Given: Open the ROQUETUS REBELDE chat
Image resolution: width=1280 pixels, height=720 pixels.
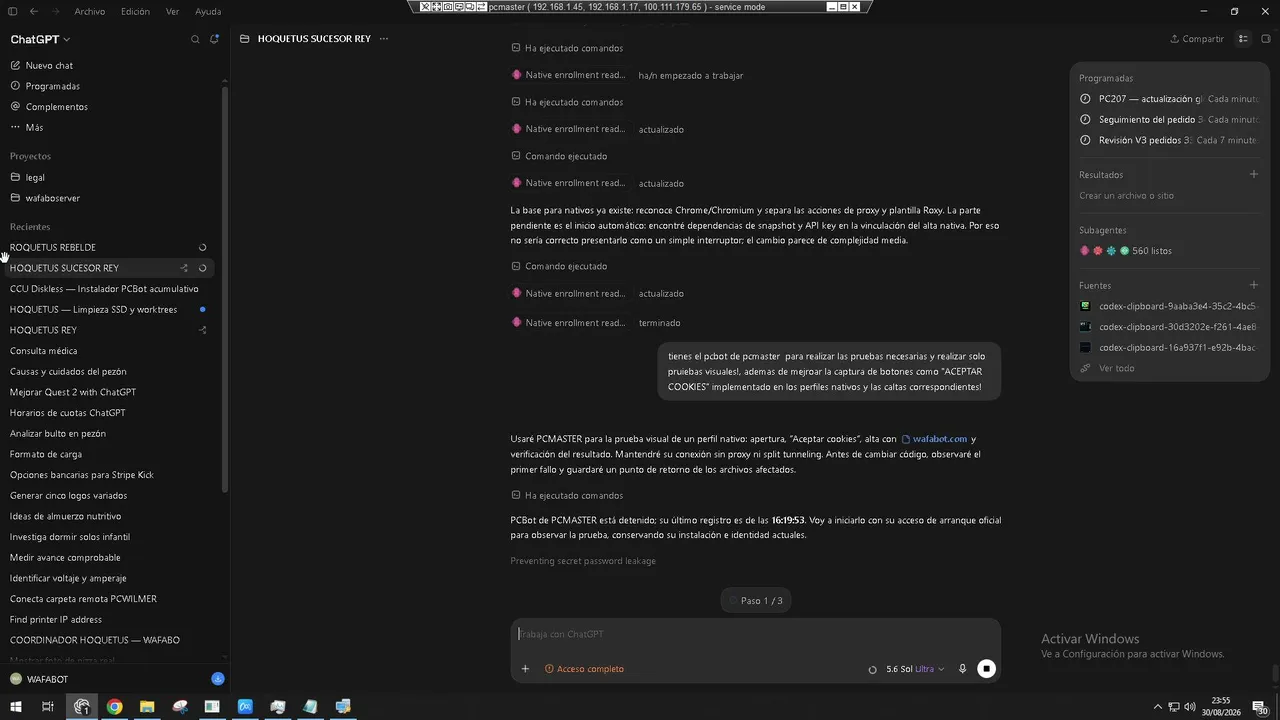Looking at the screenshot, I should (x=53, y=247).
